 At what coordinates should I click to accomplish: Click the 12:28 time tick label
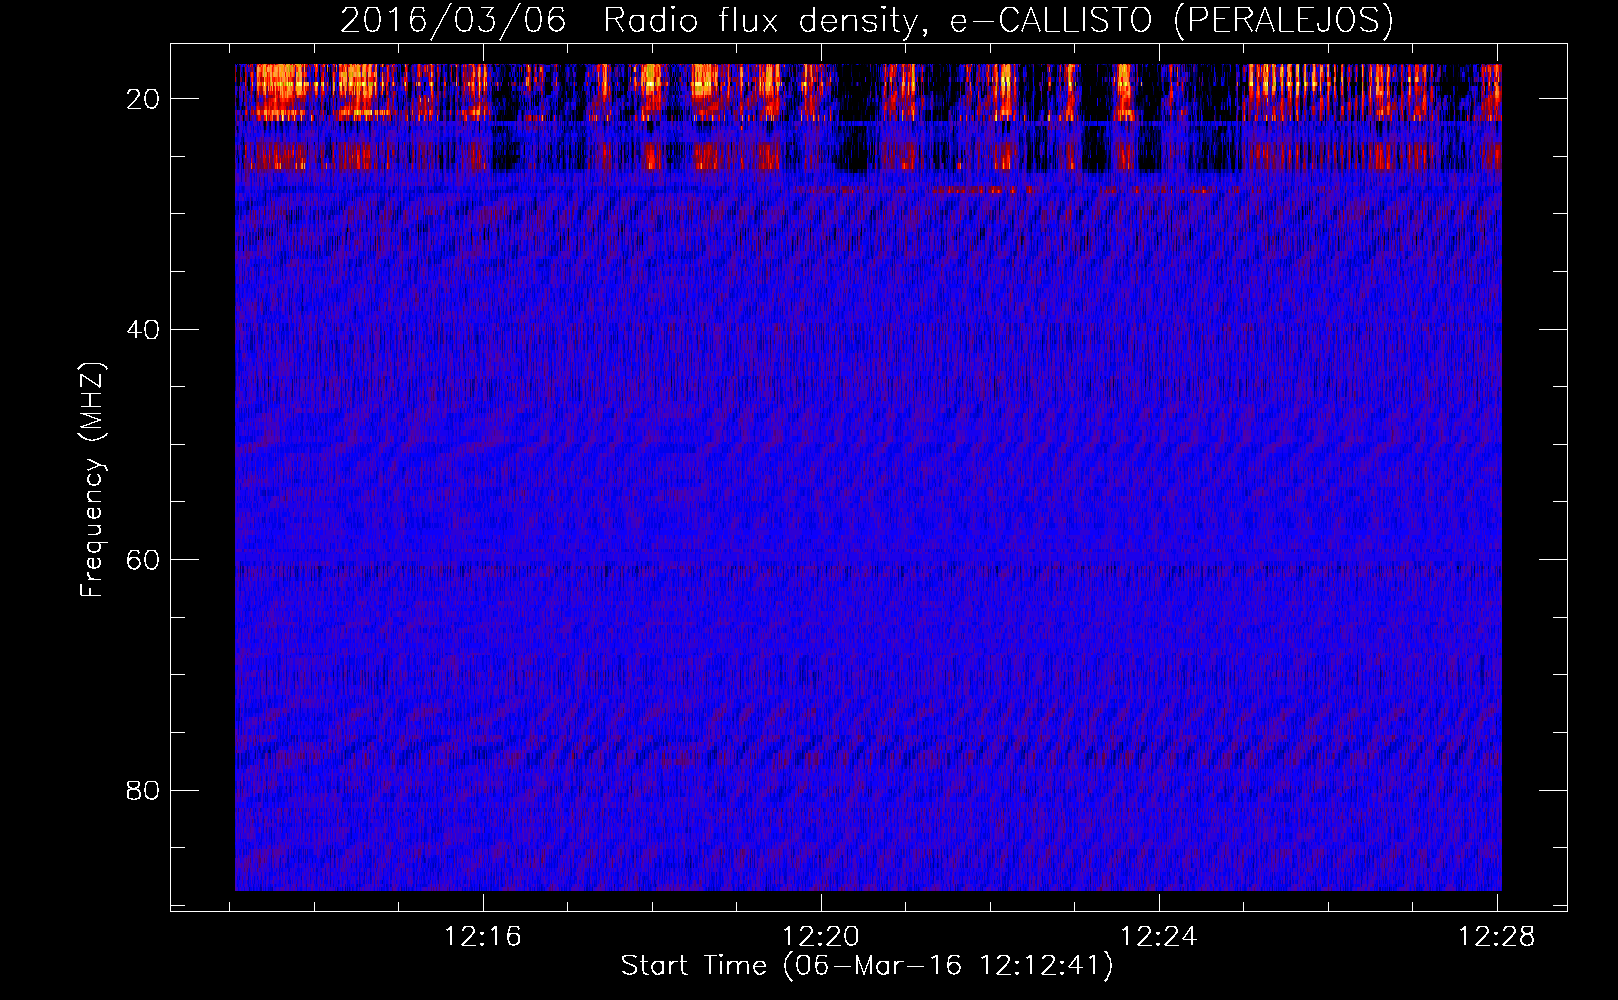(x=1497, y=937)
